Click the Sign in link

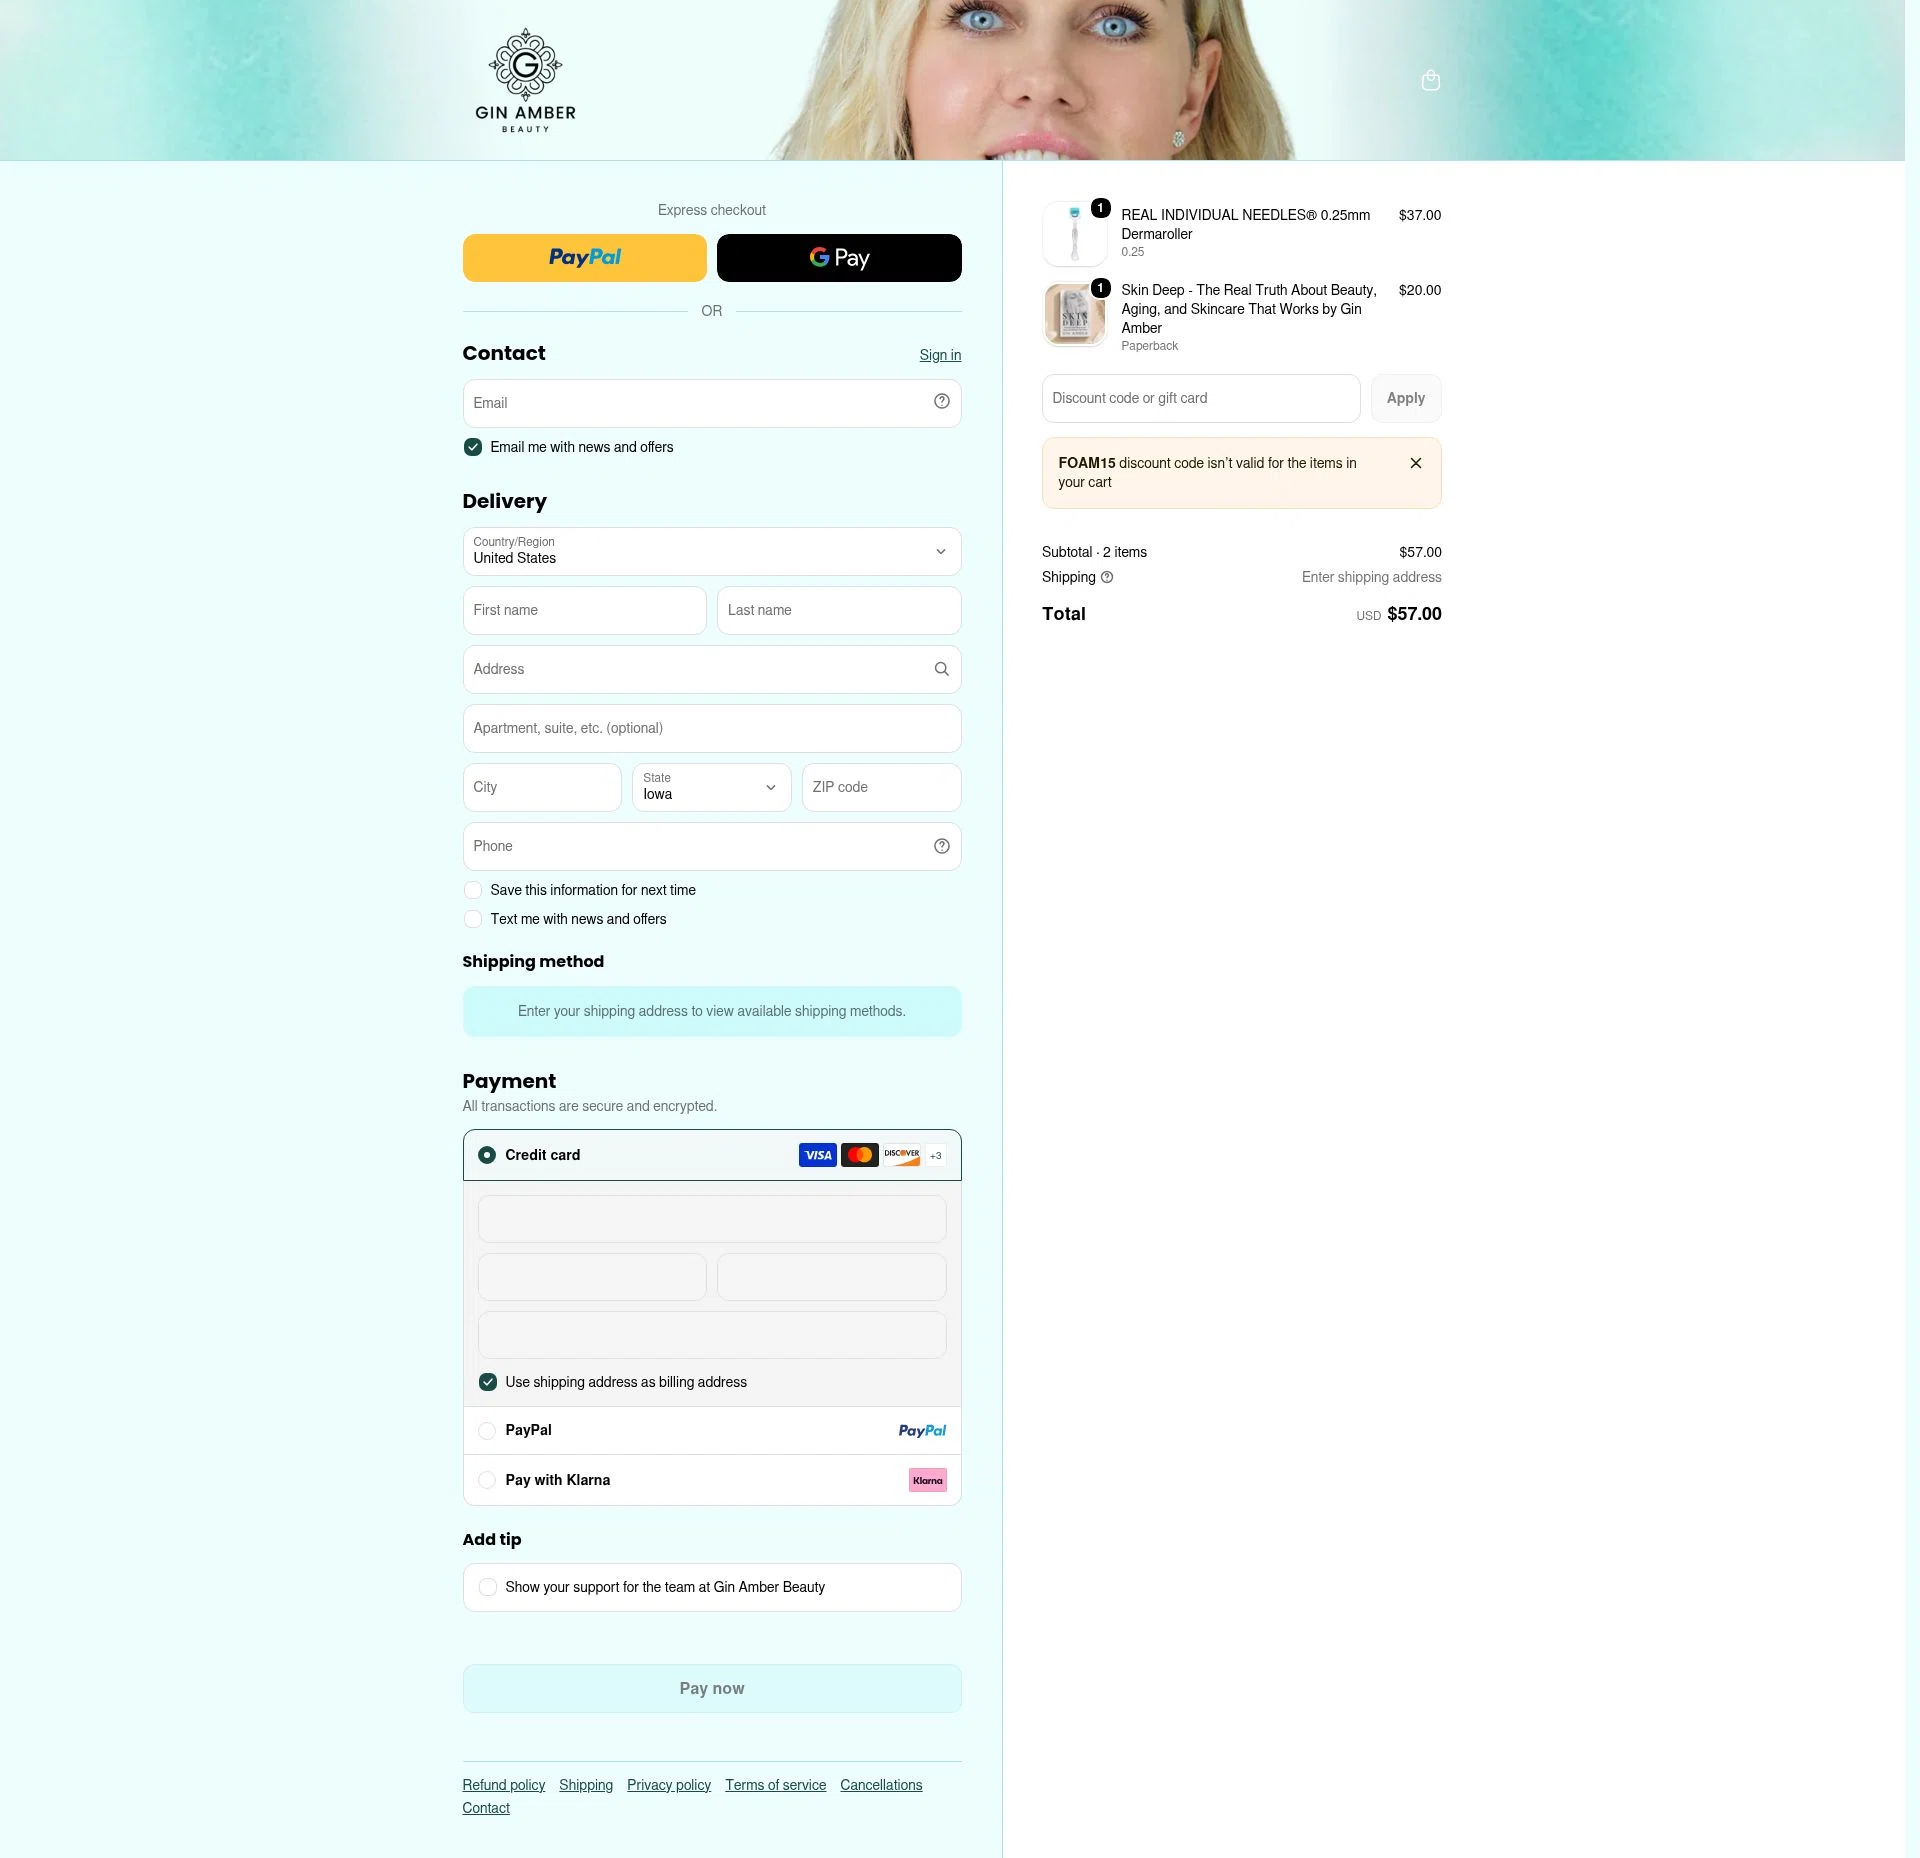(x=940, y=356)
